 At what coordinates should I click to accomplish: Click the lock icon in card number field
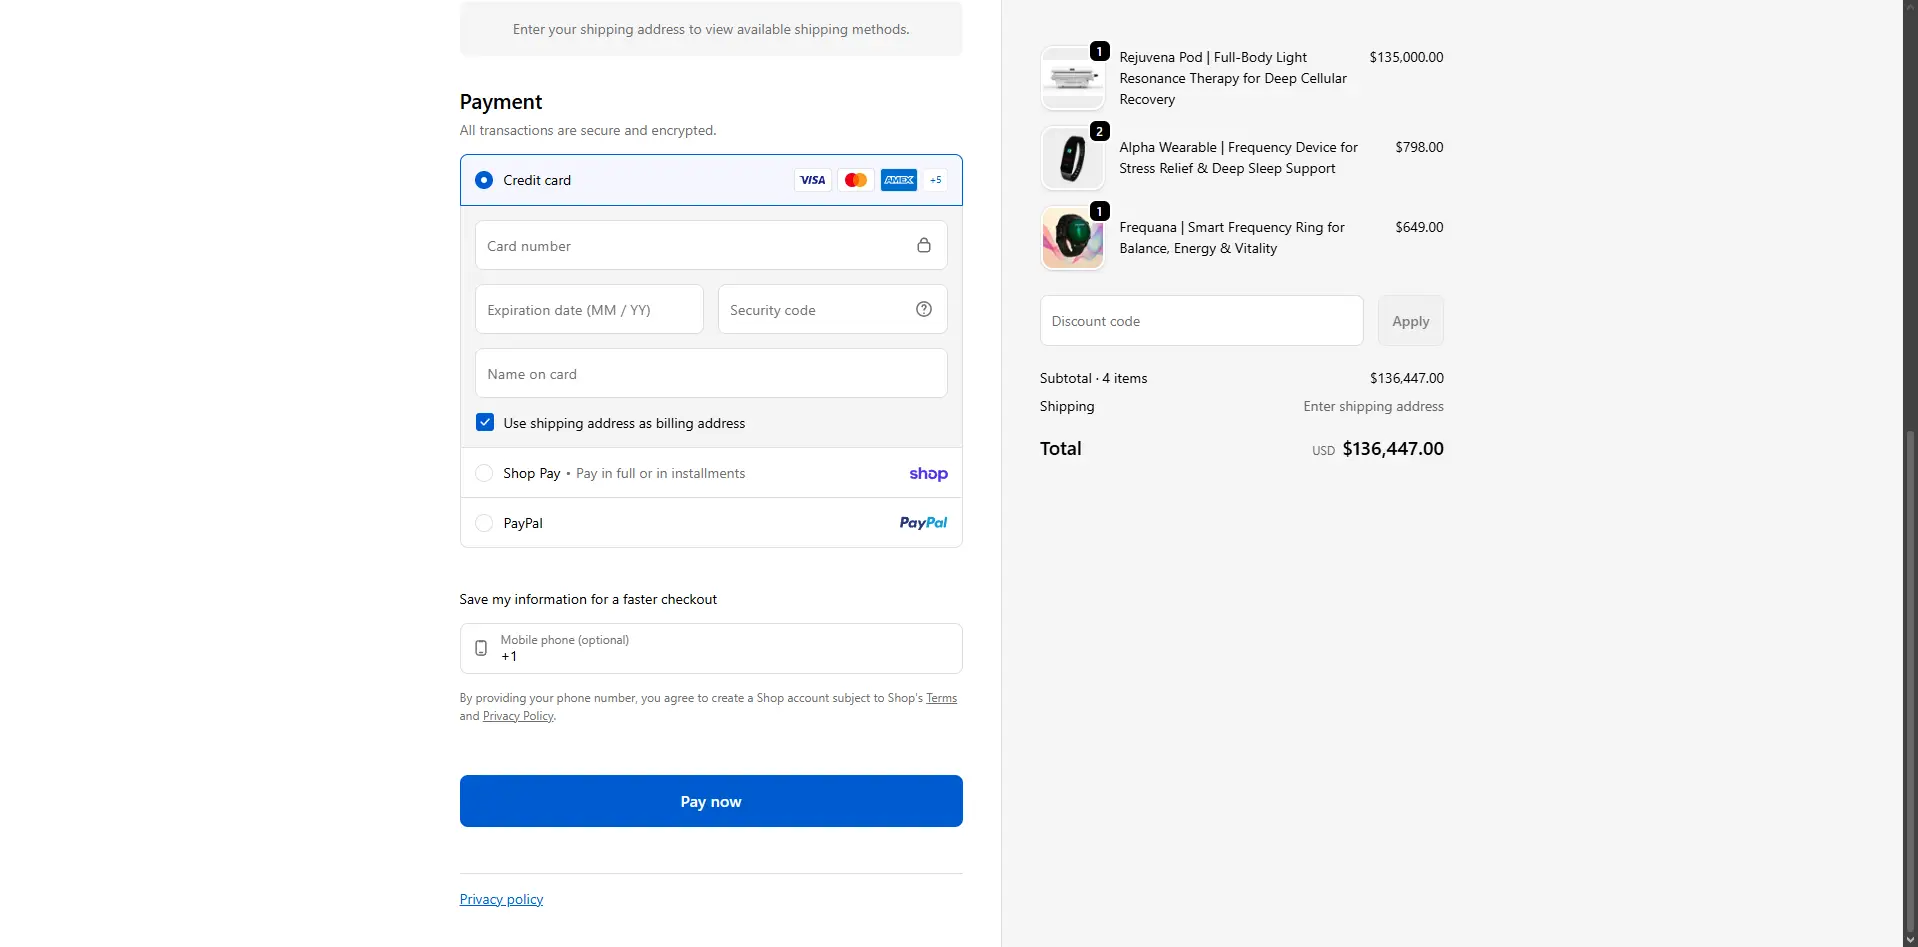(924, 245)
